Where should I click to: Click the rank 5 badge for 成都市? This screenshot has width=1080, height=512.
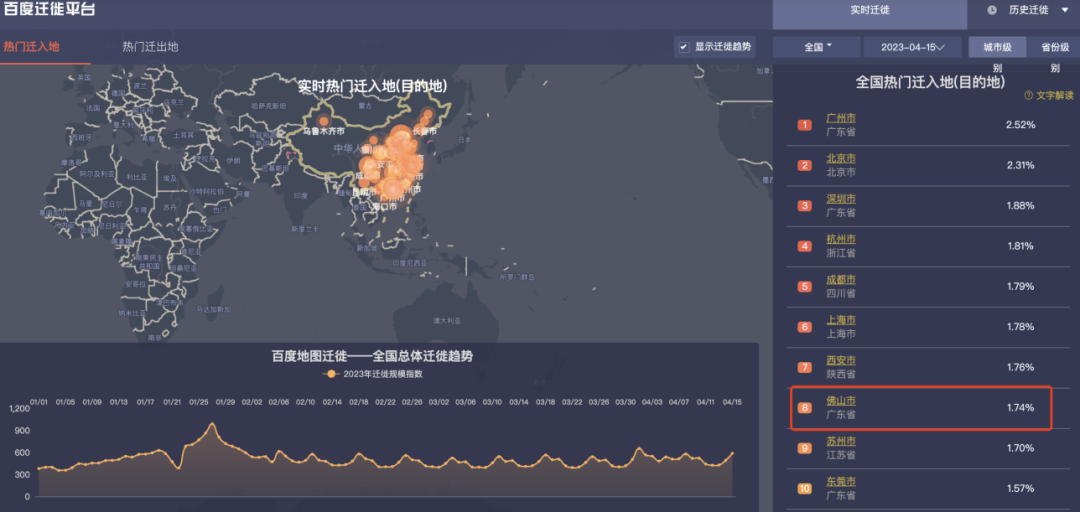coord(805,287)
